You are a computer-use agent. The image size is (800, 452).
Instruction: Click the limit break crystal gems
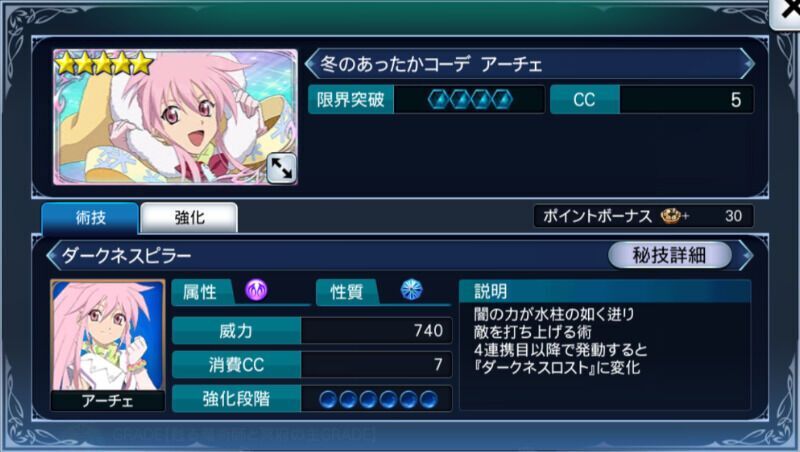470,99
